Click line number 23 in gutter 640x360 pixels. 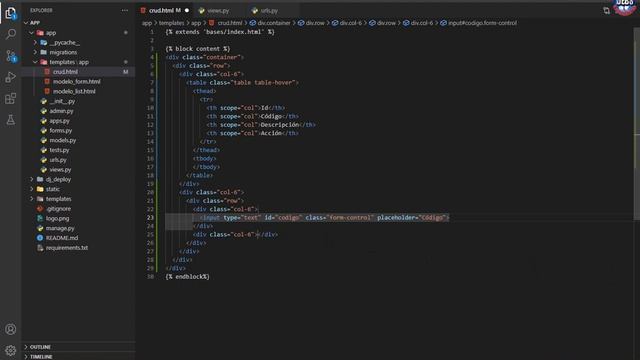[151, 218]
